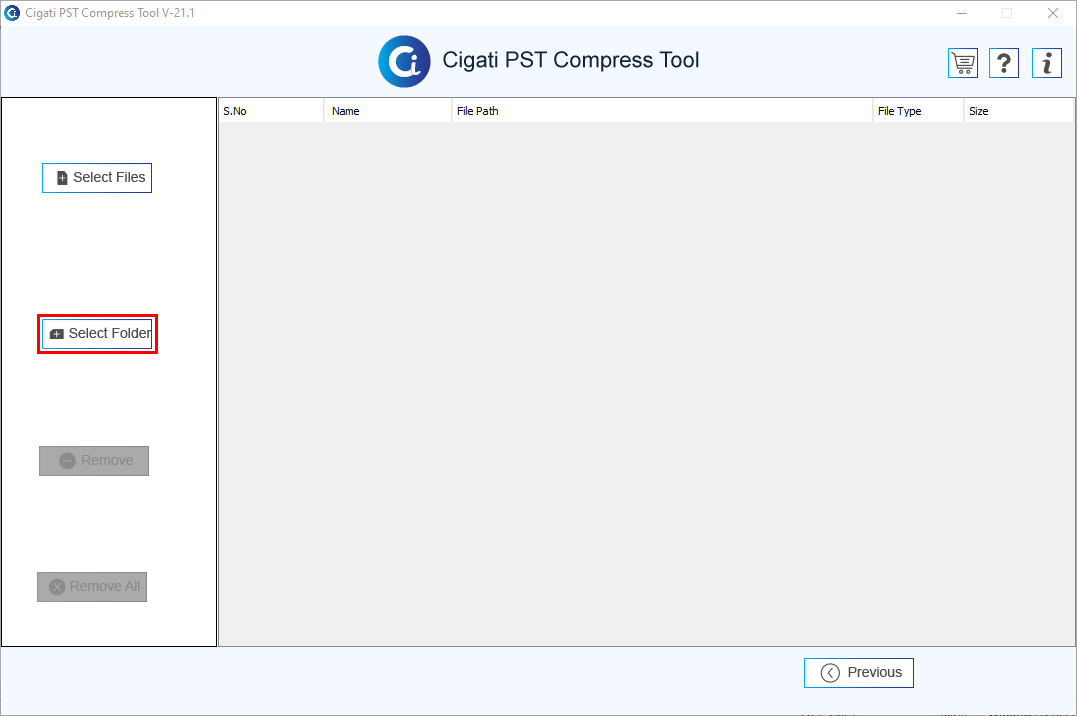Click the Remove button
This screenshot has height=716, width=1077.
click(94, 461)
